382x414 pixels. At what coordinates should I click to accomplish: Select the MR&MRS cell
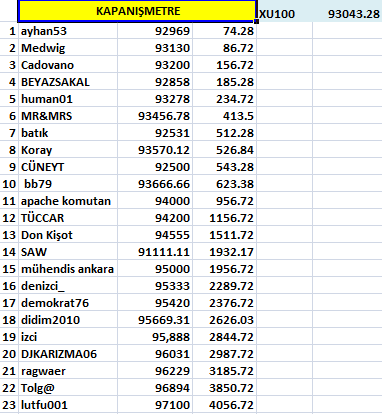click(68, 116)
